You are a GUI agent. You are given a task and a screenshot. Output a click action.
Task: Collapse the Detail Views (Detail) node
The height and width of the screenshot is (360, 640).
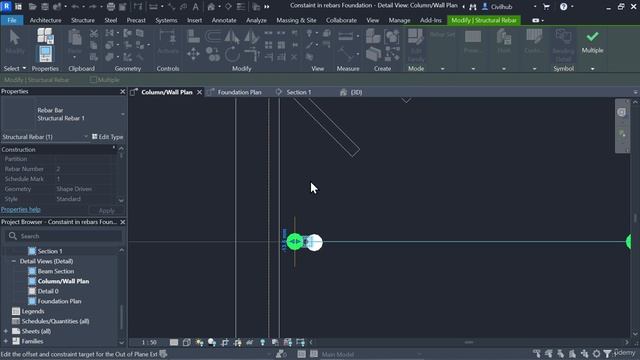pyautogui.click(x=13, y=261)
